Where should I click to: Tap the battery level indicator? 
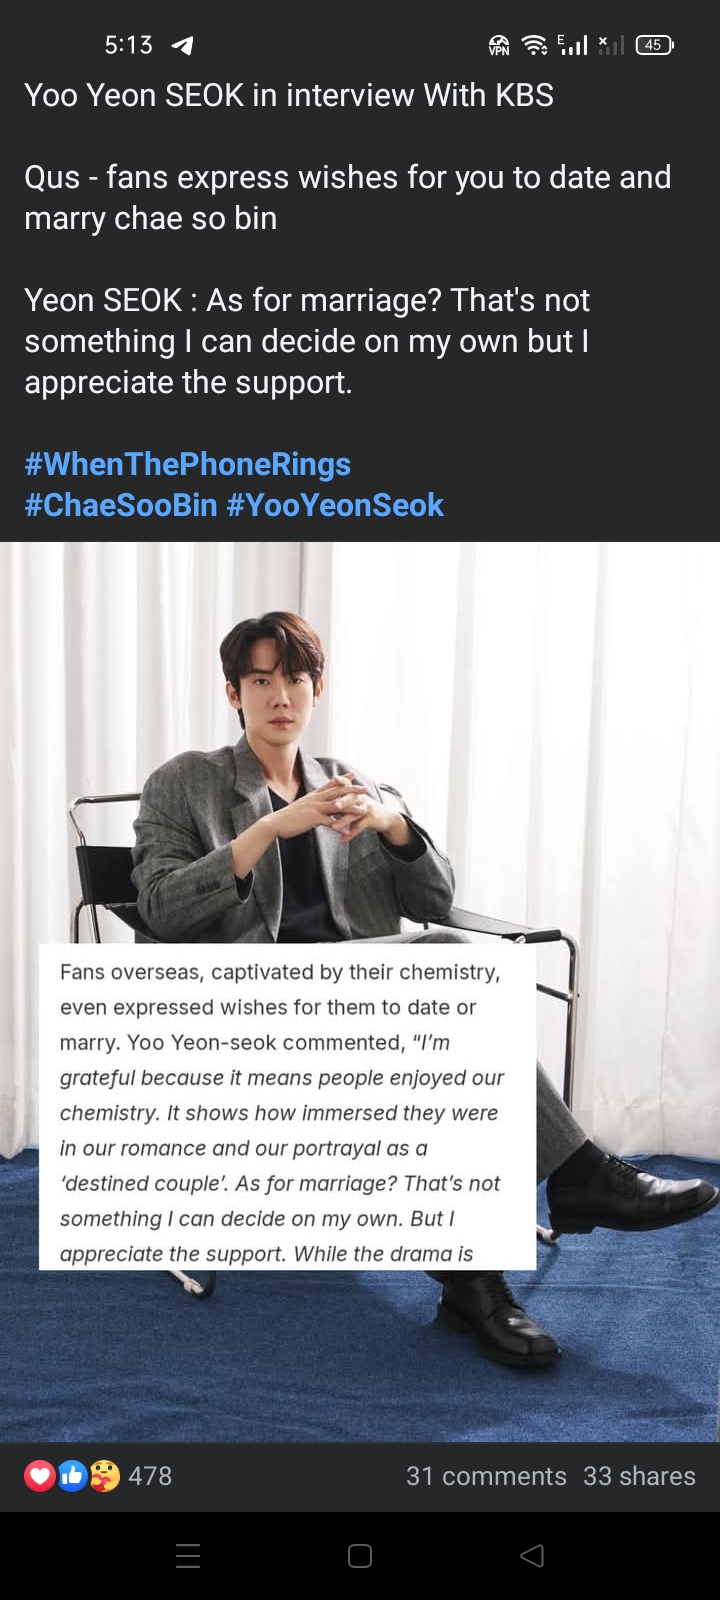click(654, 45)
